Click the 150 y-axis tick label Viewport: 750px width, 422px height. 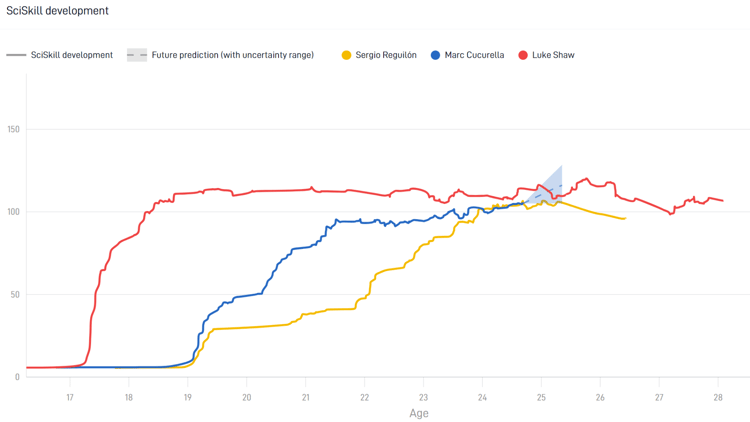click(x=13, y=129)
